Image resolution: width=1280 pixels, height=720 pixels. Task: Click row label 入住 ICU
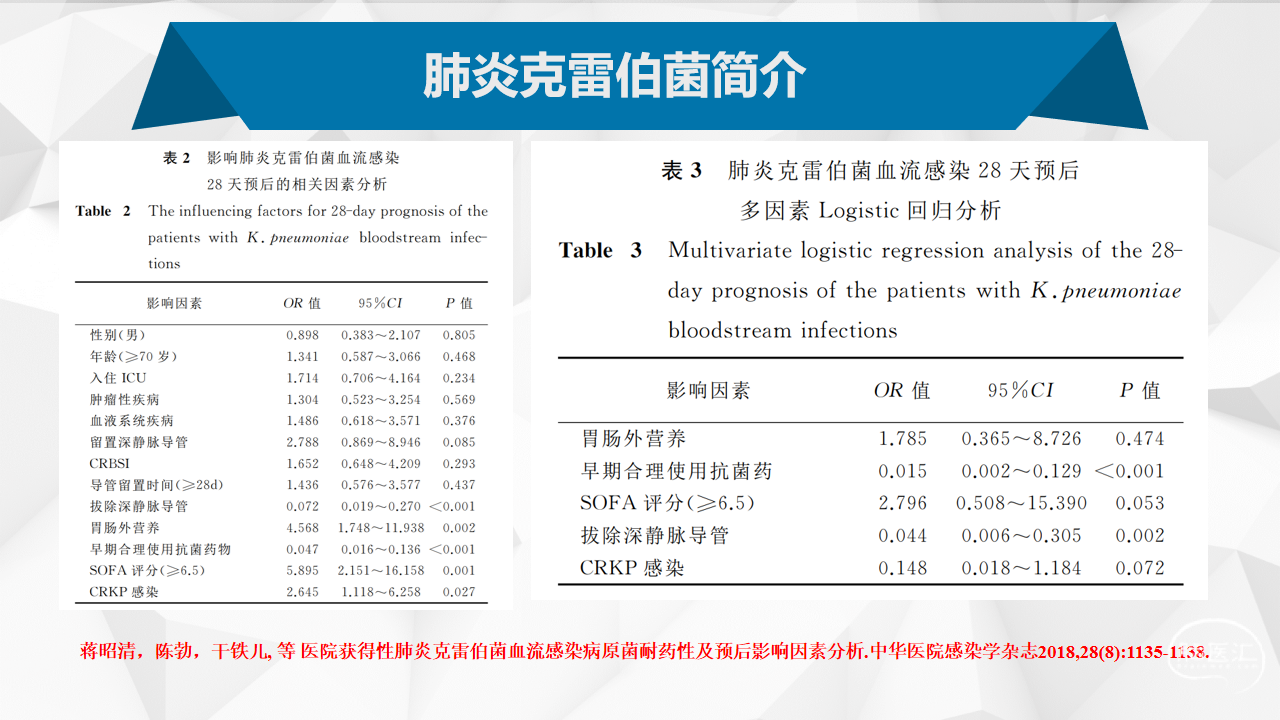click(x=118, y=378)
